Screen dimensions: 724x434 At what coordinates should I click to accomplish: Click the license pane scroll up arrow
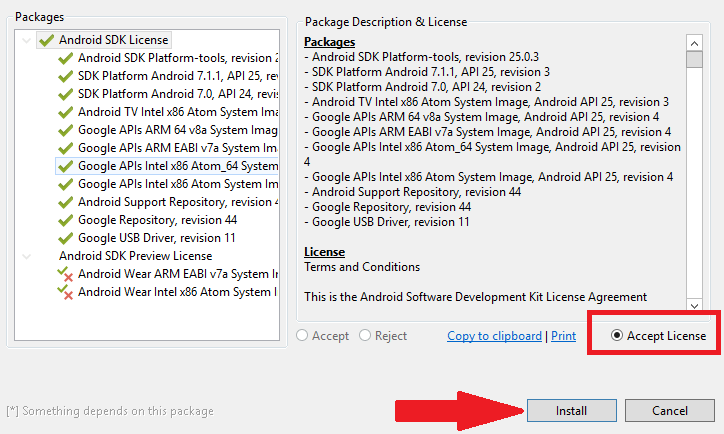pos(694,43)
